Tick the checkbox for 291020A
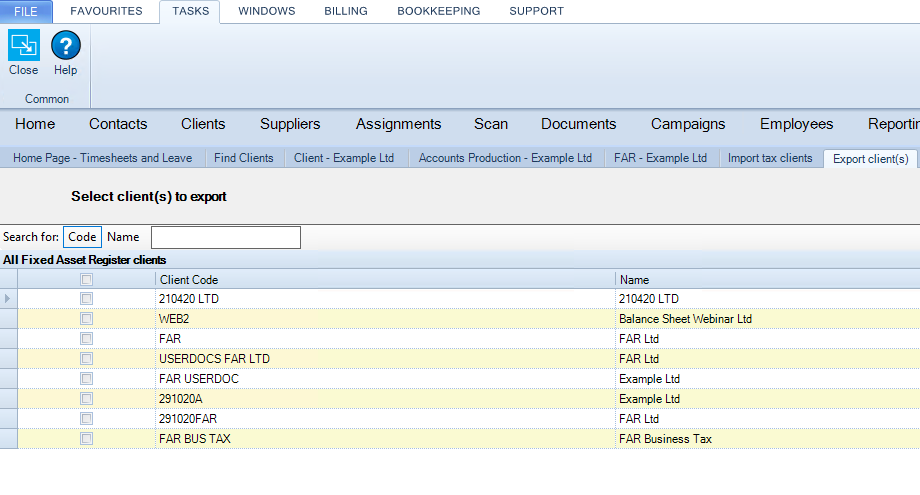 tap(86, 399)
